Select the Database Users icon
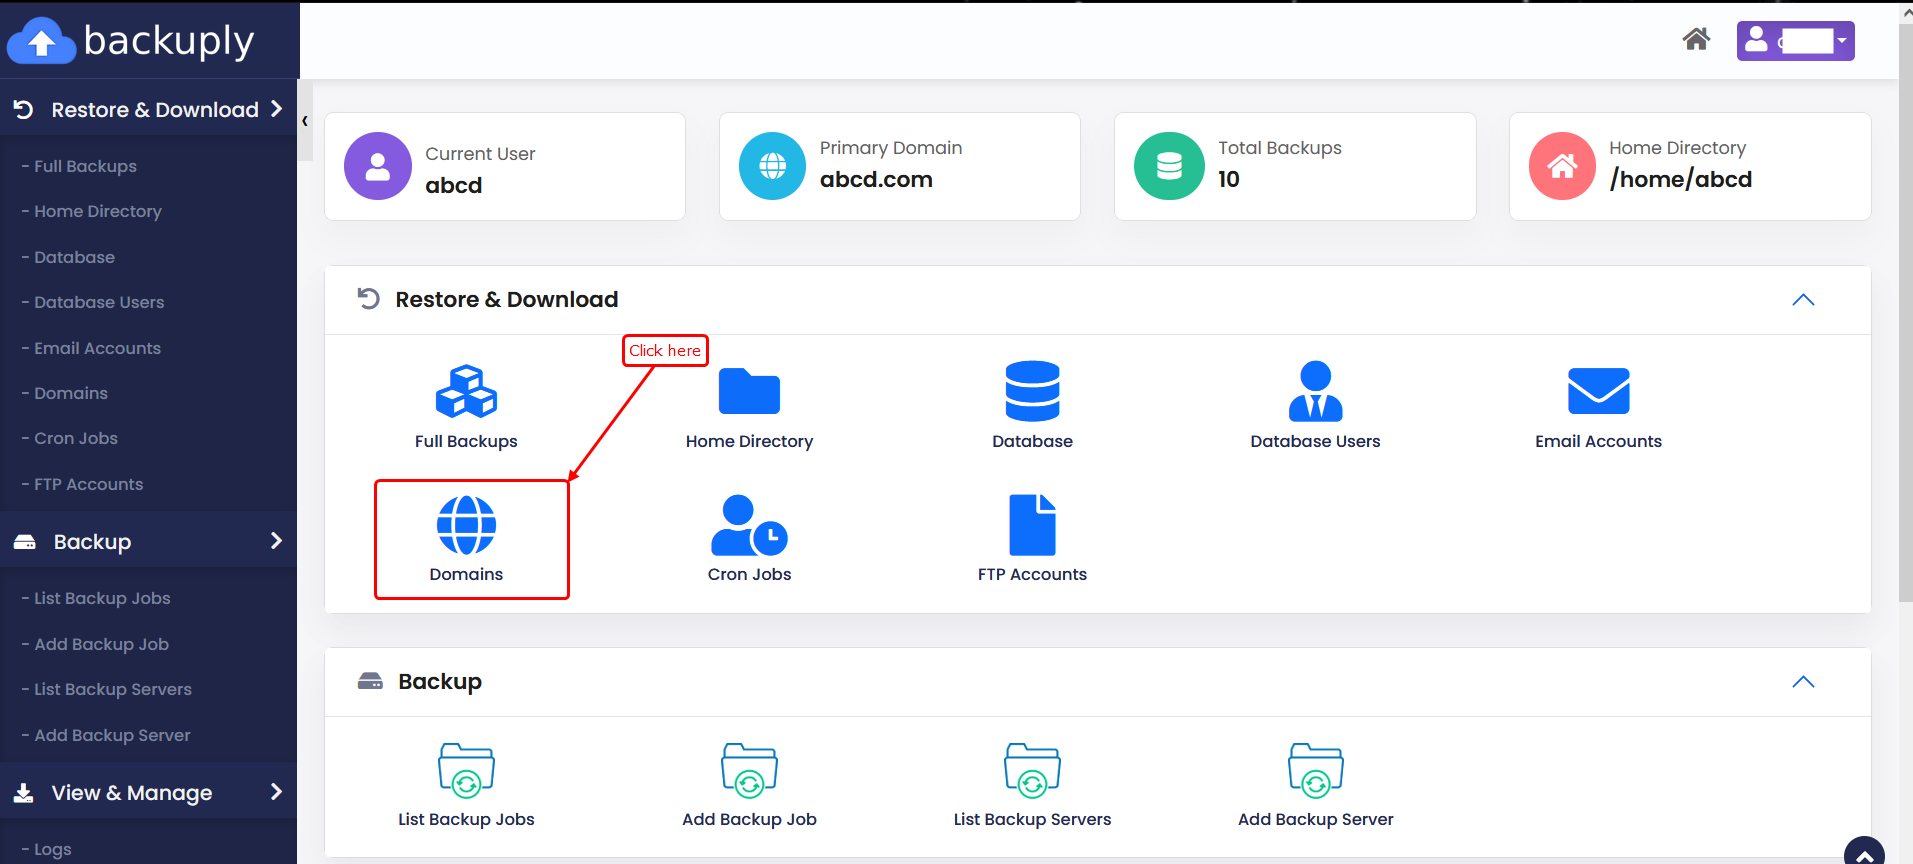The height and width of the screenshot is (864, 1913). (1315, 391)
